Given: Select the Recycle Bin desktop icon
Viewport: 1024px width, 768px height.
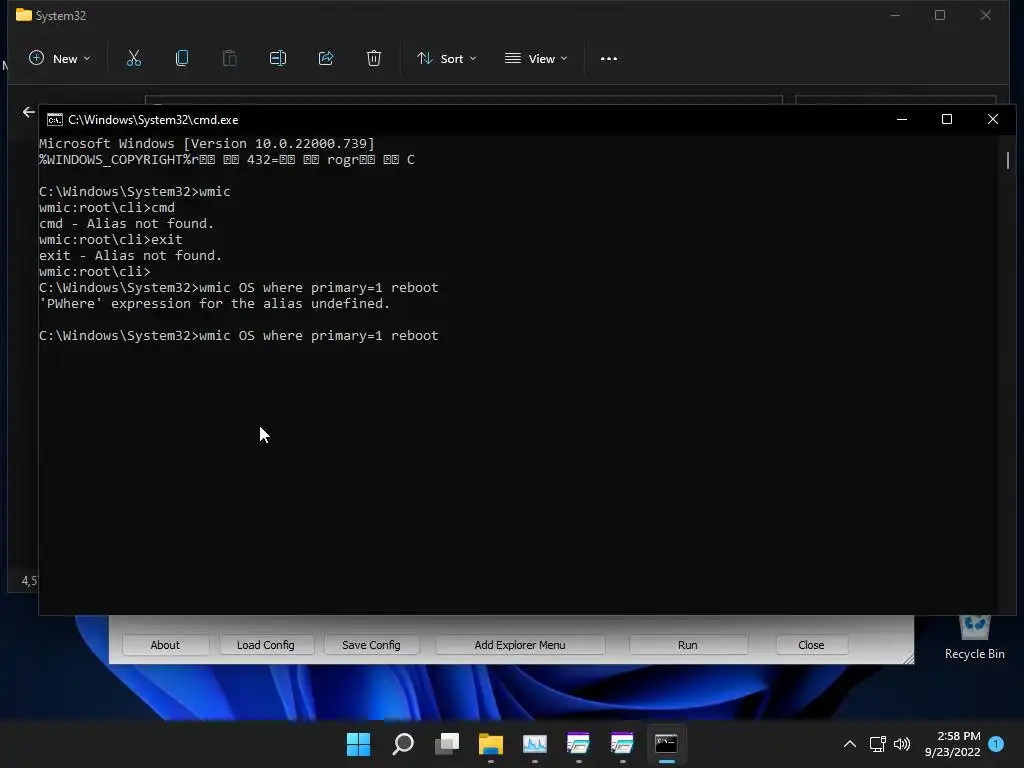Looking at the screenshot, I should [x=974, y=638].
